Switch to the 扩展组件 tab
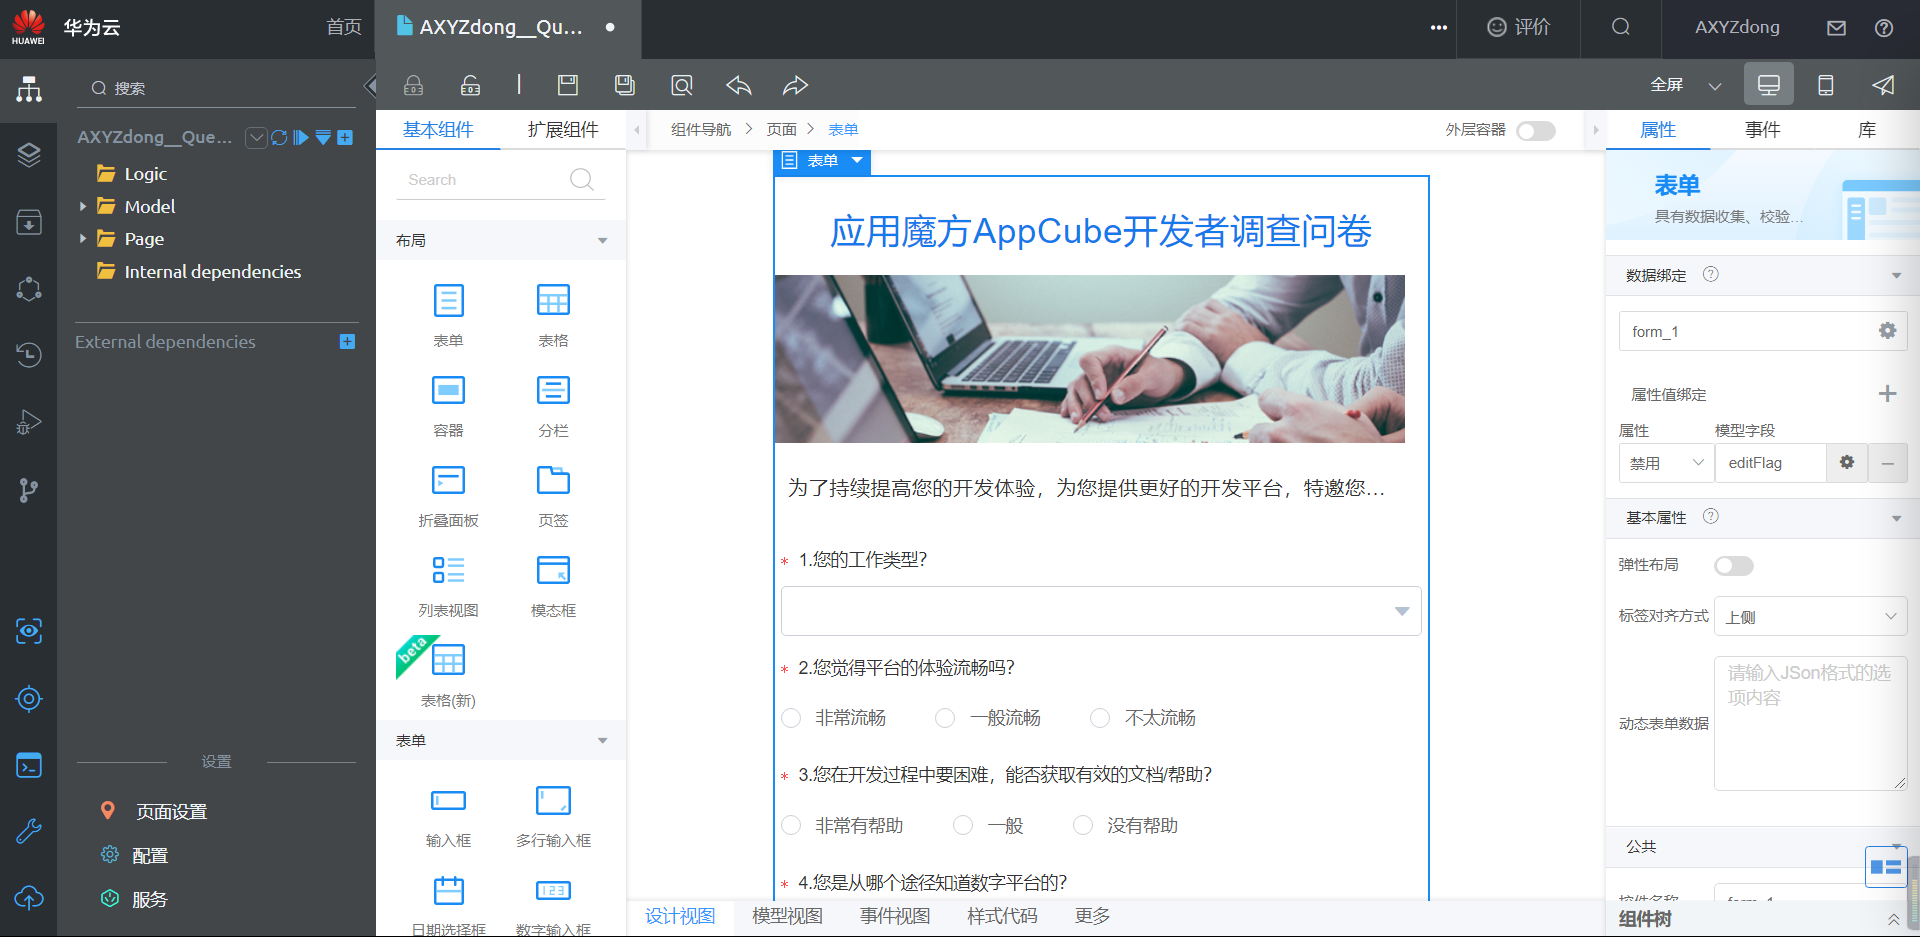 point(563,130)
